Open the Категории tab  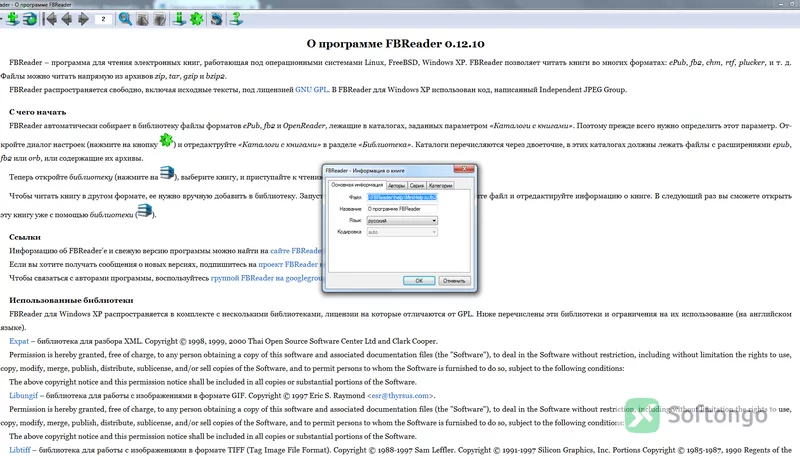[x=440, y=186]
